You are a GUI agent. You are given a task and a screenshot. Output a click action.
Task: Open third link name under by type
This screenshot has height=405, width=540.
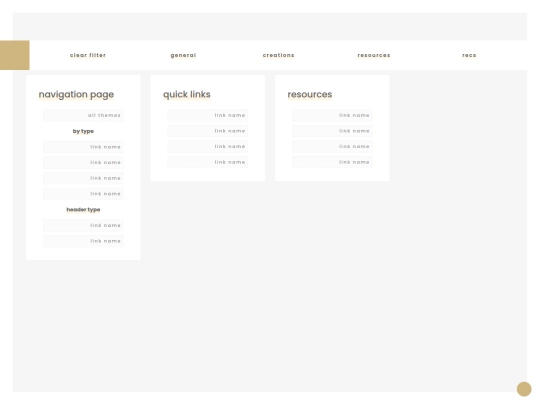83,178
